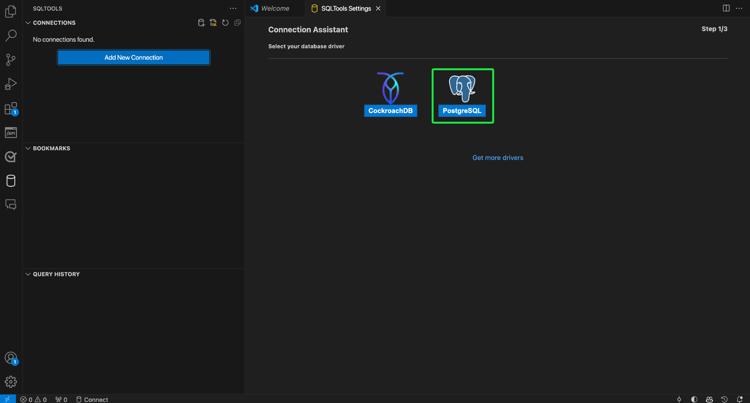Screen dimensions: 750x403
Task: Open the check-circle testing icon in activity bar
Action: click(11, 157)
